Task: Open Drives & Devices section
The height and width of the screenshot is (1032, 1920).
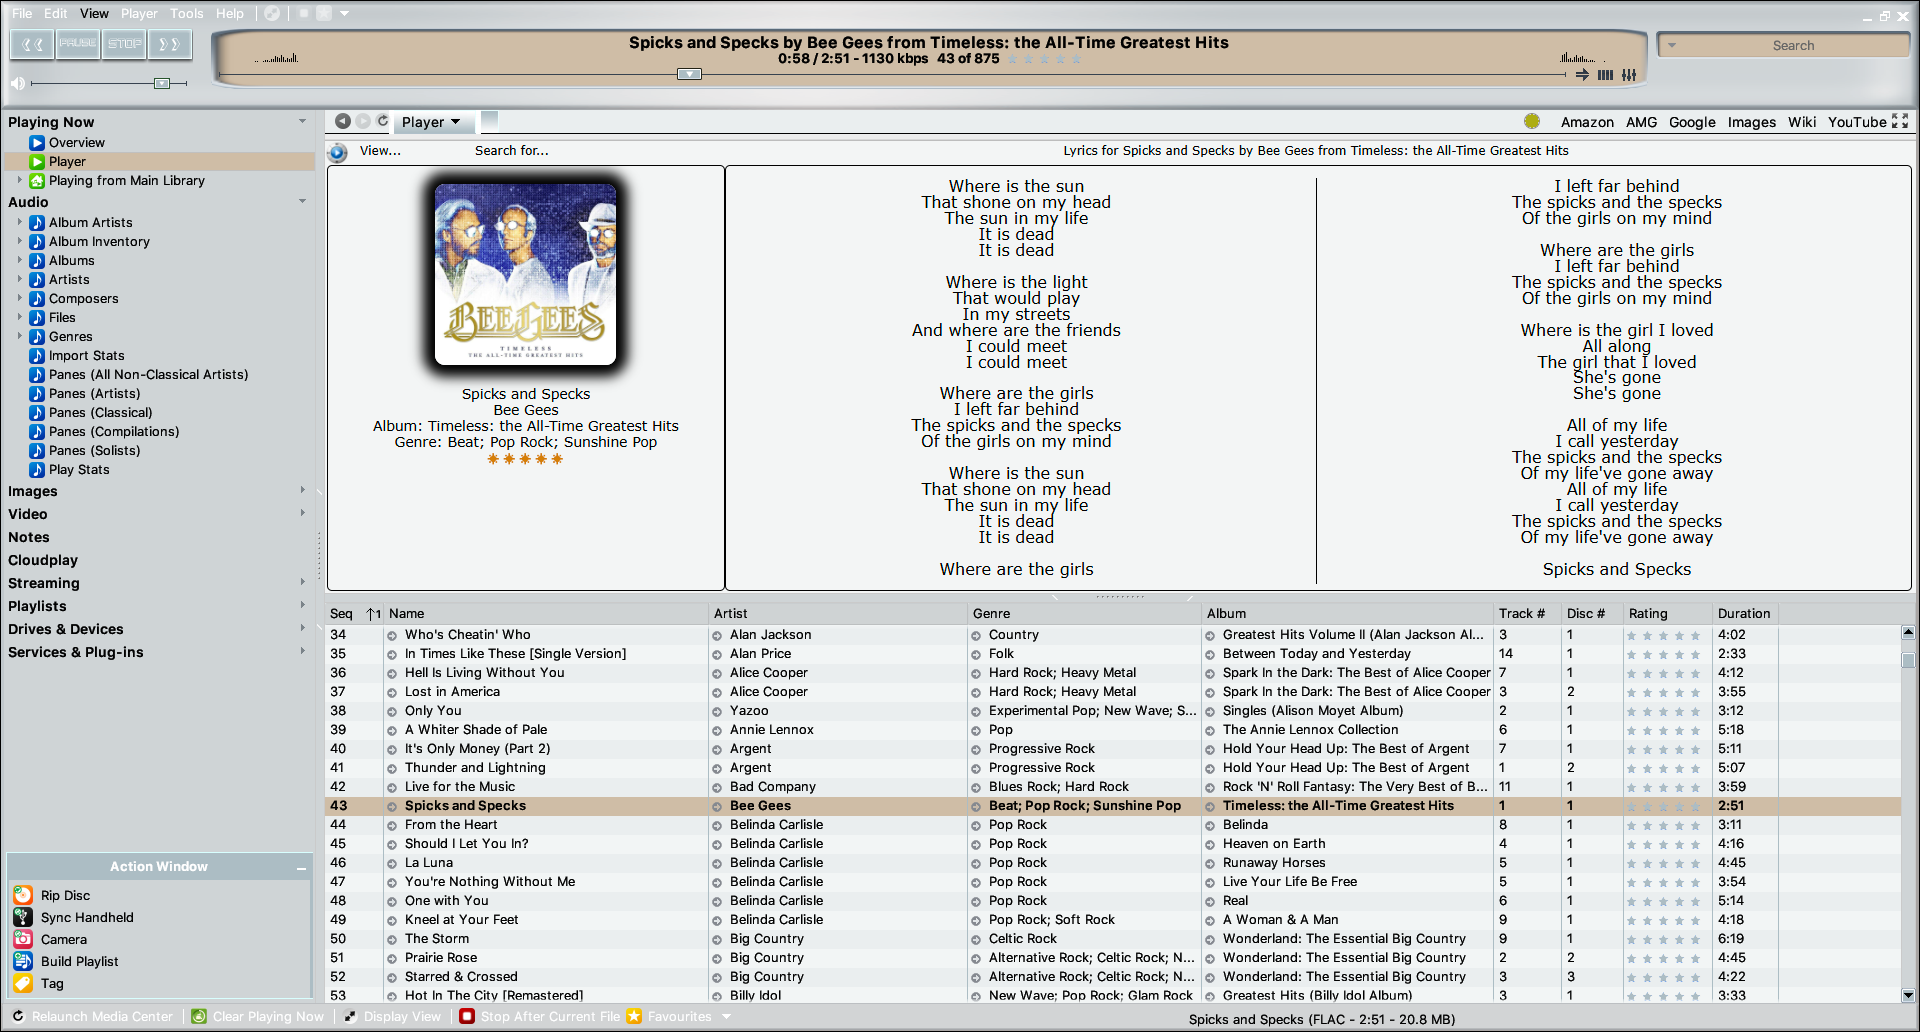Action: click(x=66, y=629)
